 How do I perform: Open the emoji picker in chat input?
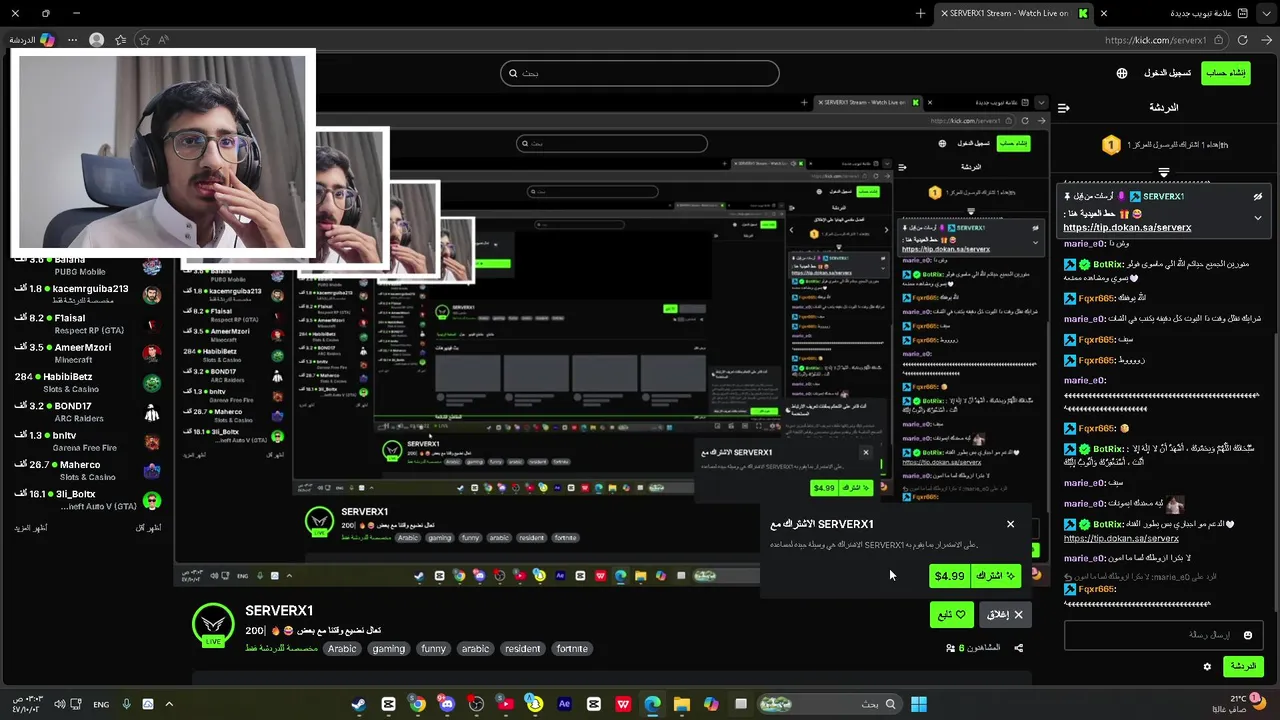pos(1248,635)
